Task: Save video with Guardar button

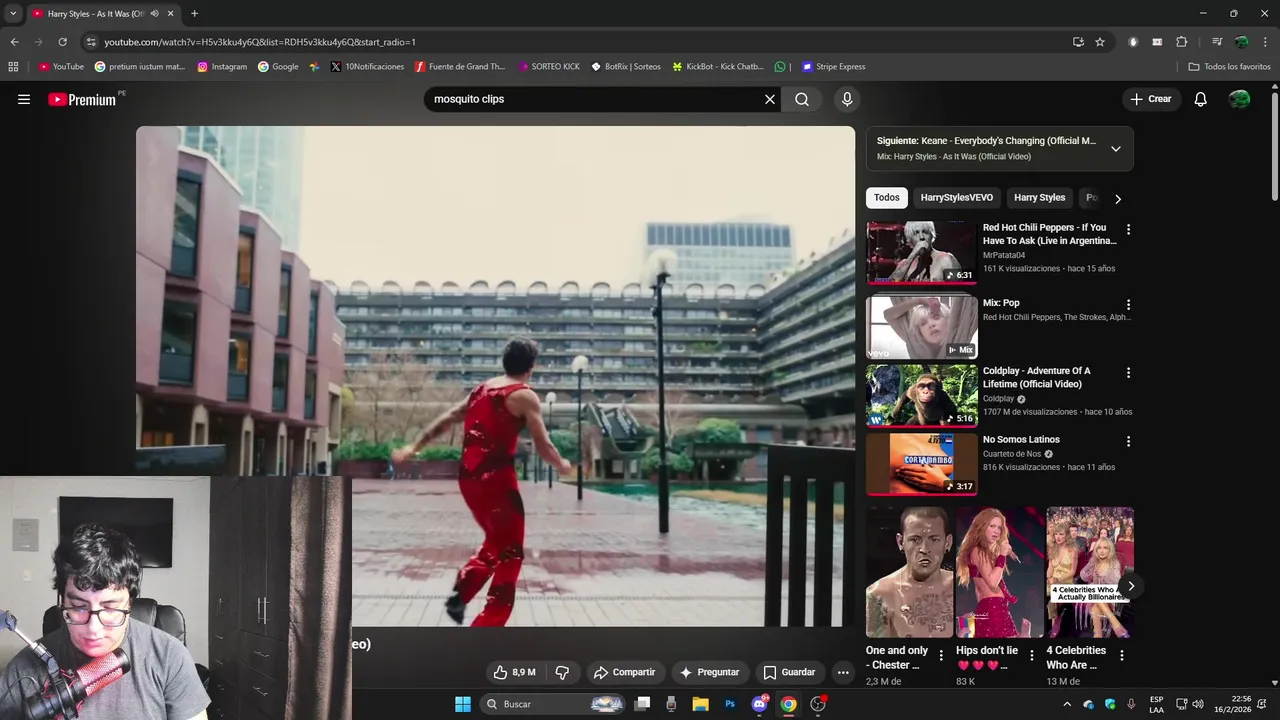Action: tap(789, 672)
